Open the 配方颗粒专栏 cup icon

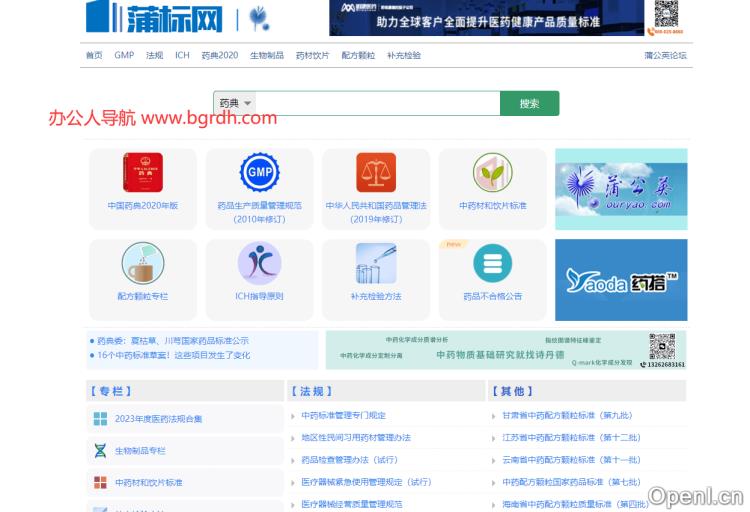(143, 264)
